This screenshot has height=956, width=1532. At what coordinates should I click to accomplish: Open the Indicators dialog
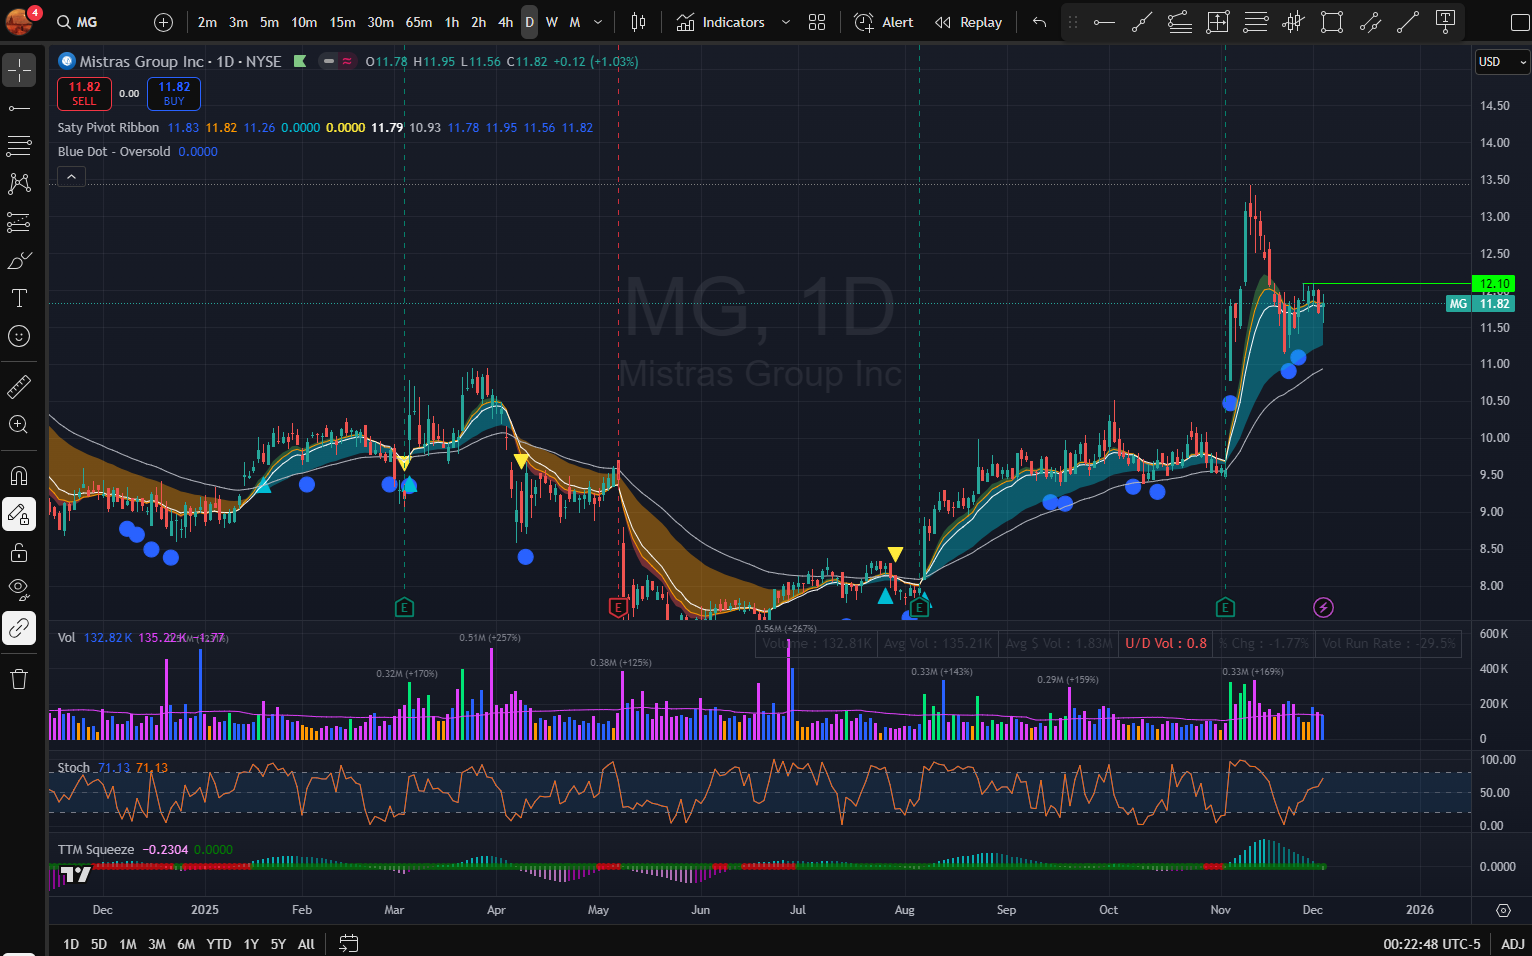(721, 22)
